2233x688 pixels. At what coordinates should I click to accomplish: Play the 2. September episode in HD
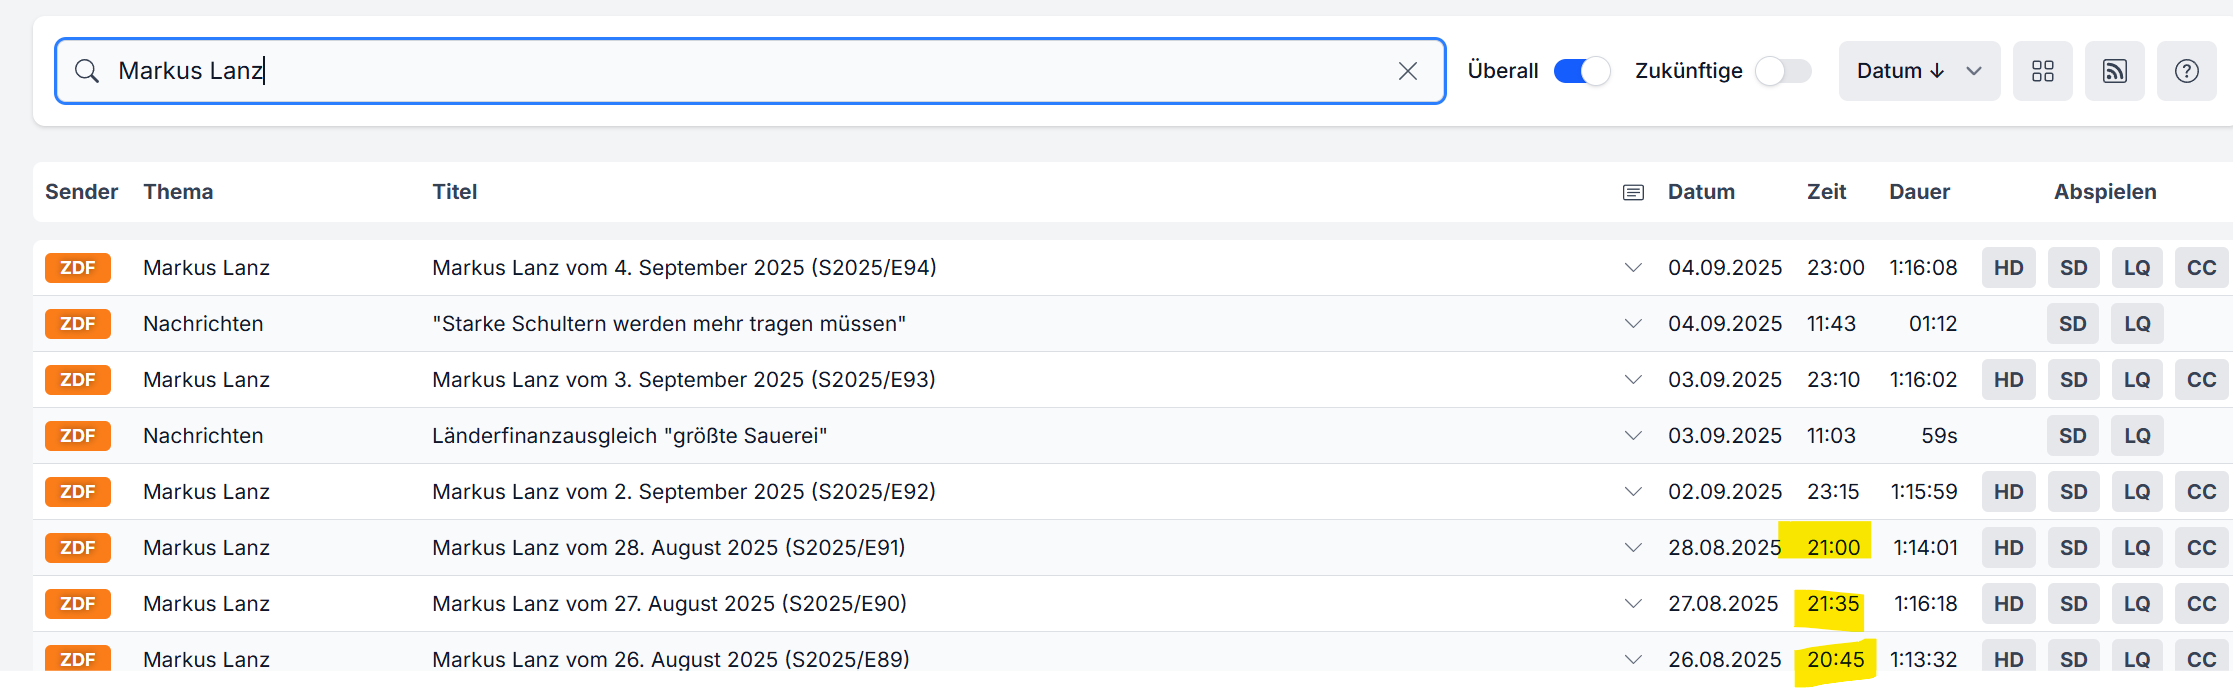pos(2009,492)
